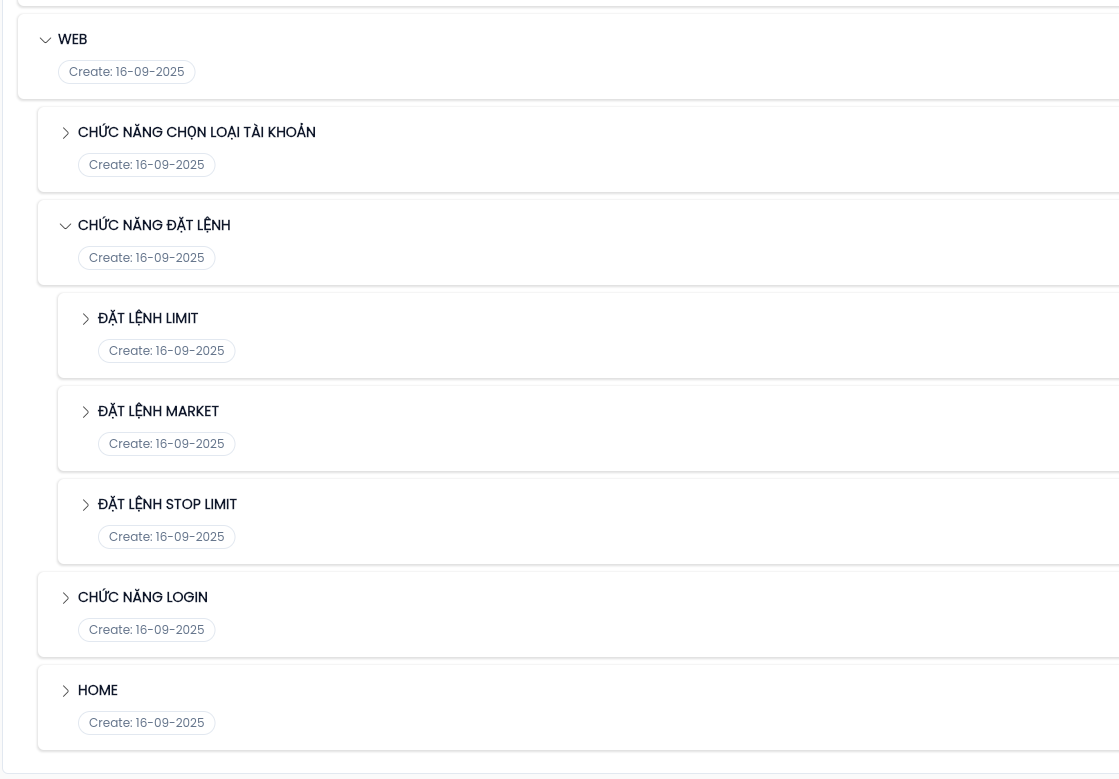Click the Create date tag under HOME
1119x779 pixels.
pos(147,723)
